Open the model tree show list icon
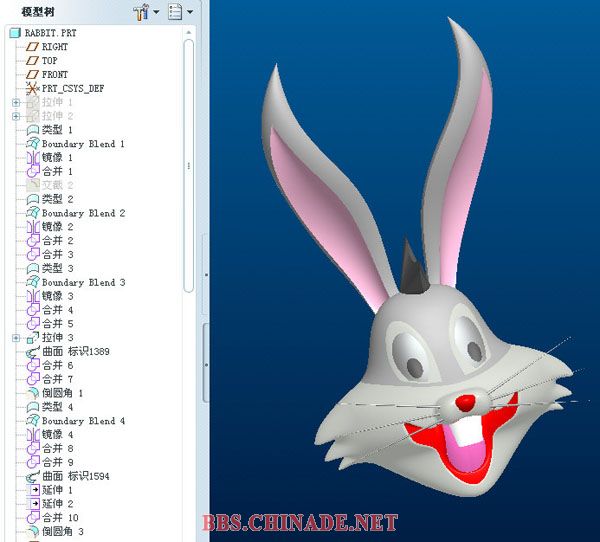This screenshot has height=542, width=600. click(175, 12)
